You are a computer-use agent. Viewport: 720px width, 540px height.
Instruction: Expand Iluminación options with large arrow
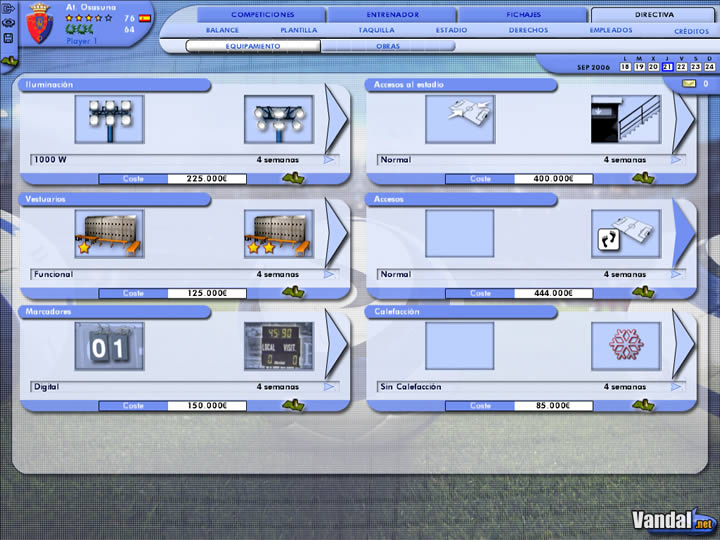click(x=336, y=118)
